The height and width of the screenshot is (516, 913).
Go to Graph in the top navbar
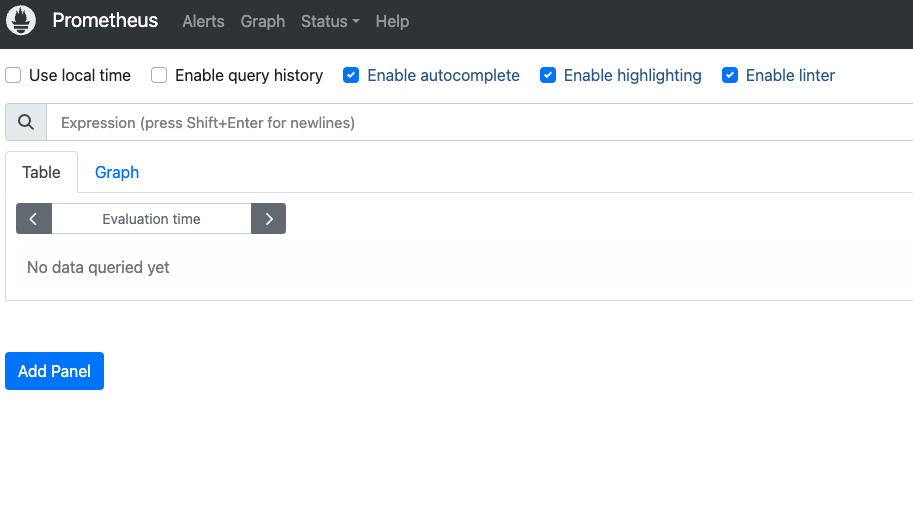[263, 22]
